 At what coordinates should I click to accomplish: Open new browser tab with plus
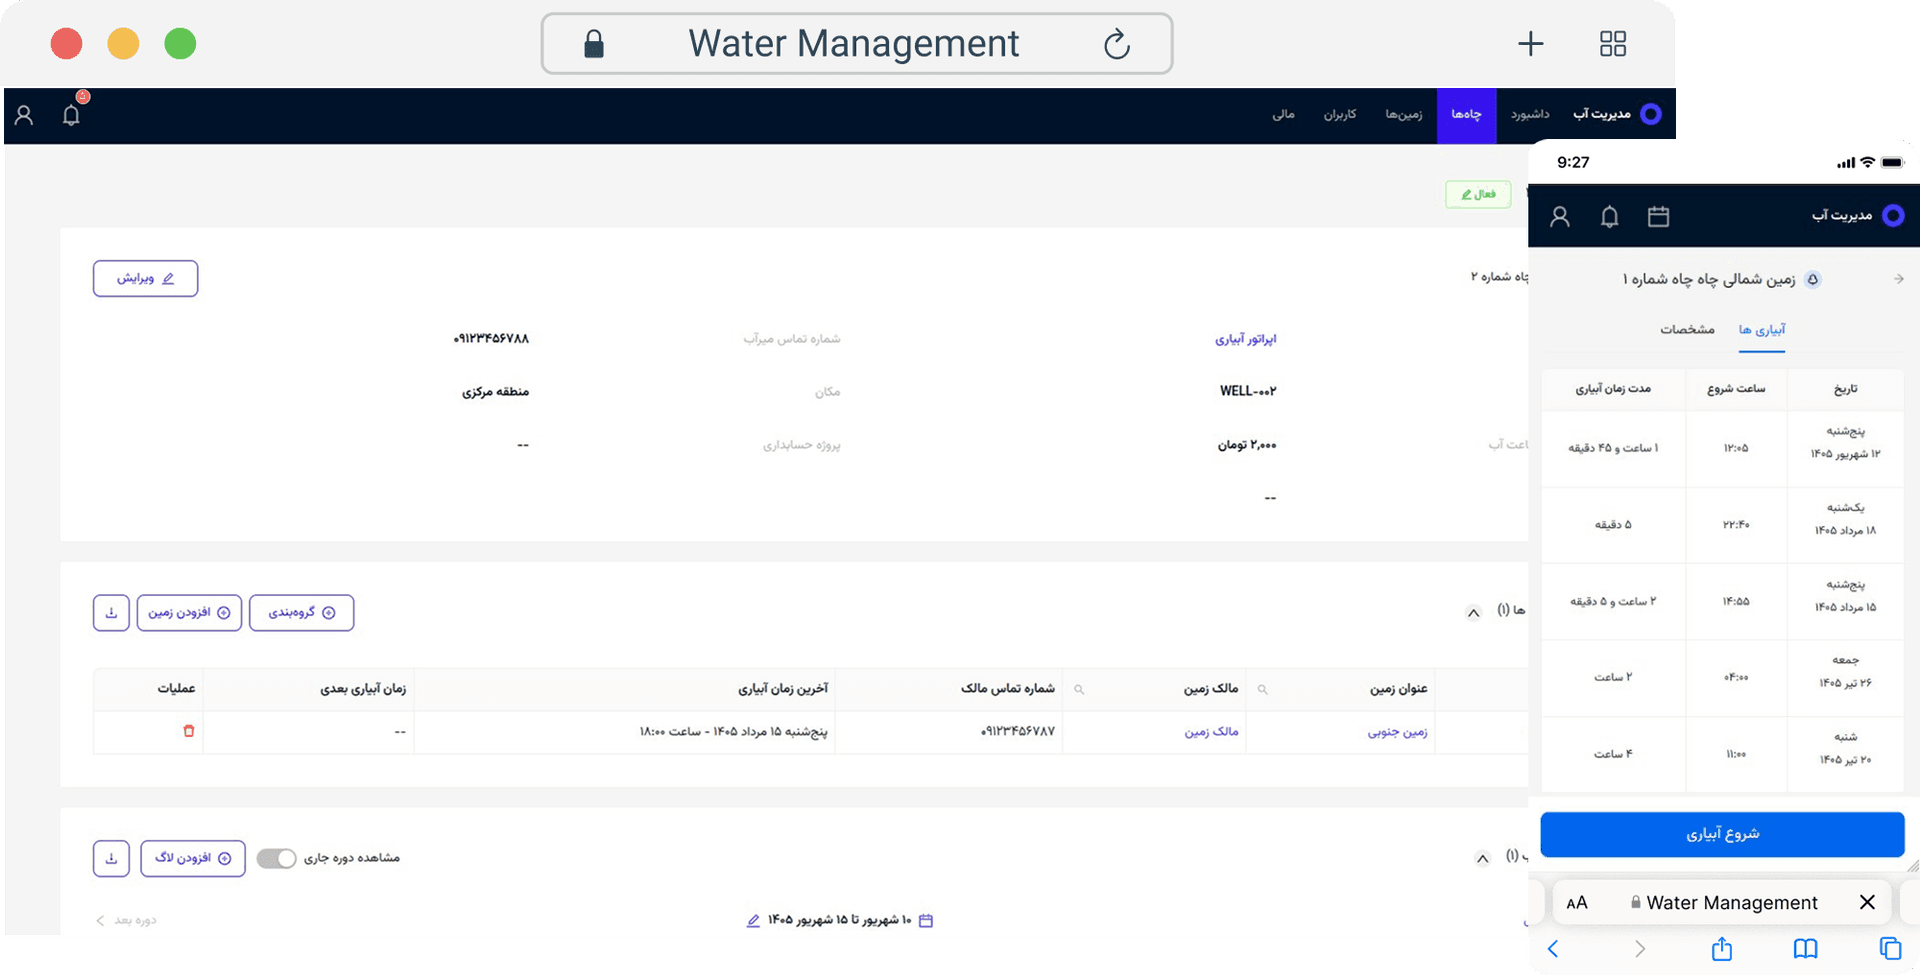tap(1530, 44)
